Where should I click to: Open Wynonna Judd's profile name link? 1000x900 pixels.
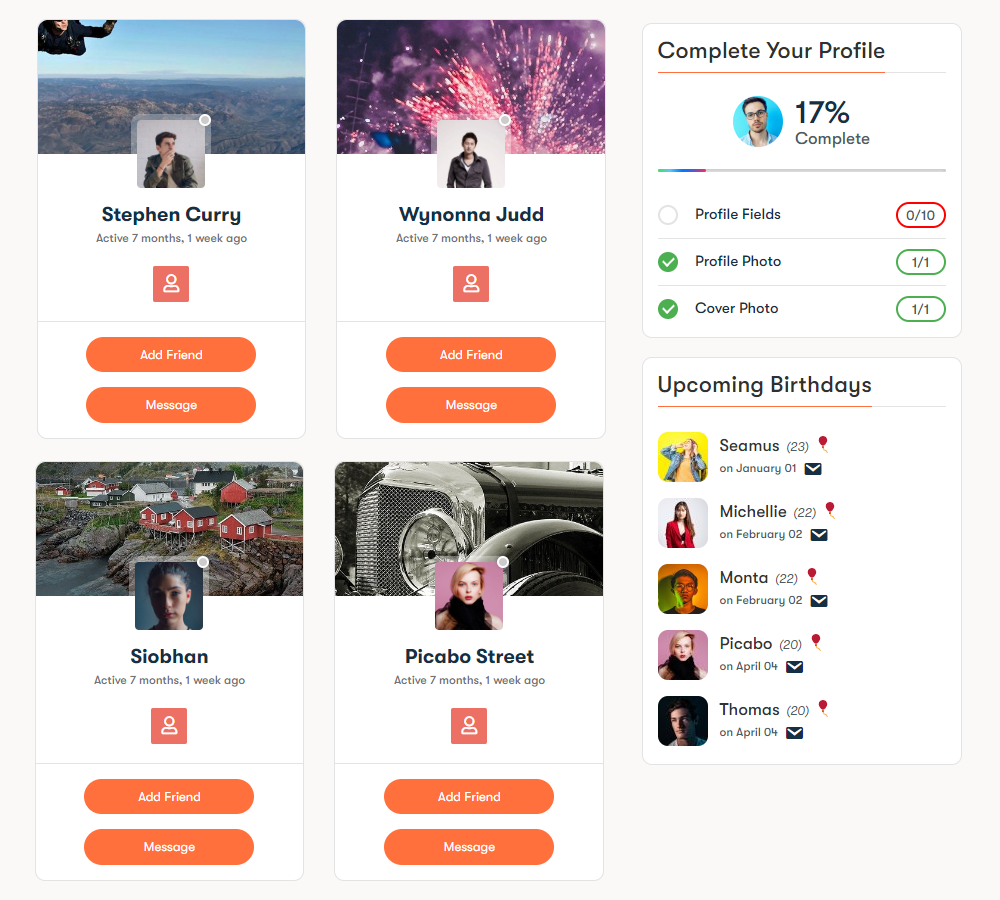click(471, 214)
